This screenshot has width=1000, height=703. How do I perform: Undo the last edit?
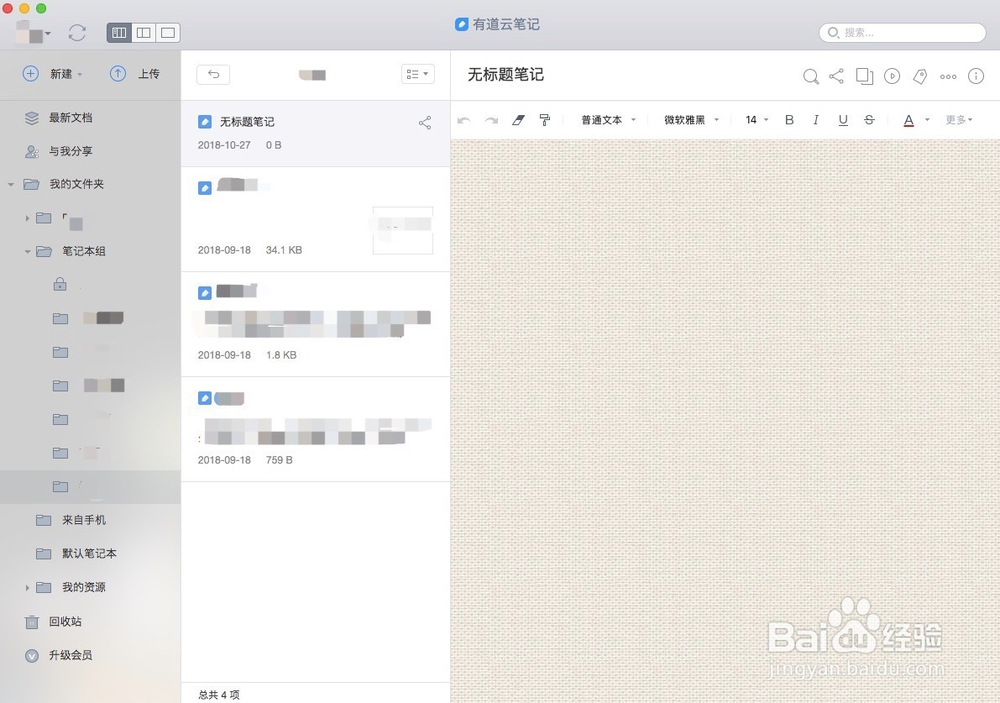(x=463, y=119)
